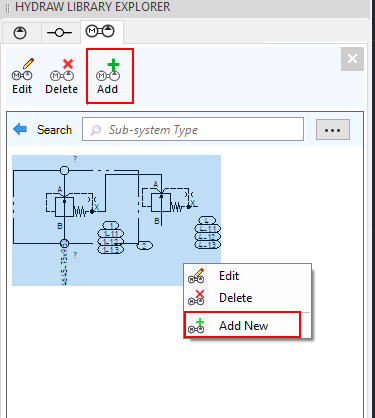Close the toolbar panel with the X
Viewport: 375px width, 418px height.
pos(352,59)
